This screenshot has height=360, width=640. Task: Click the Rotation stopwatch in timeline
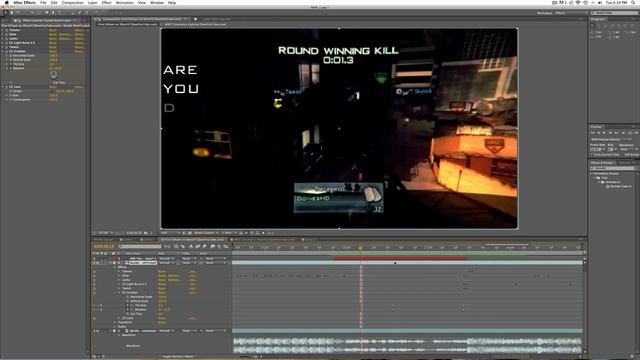click(128, 309)
